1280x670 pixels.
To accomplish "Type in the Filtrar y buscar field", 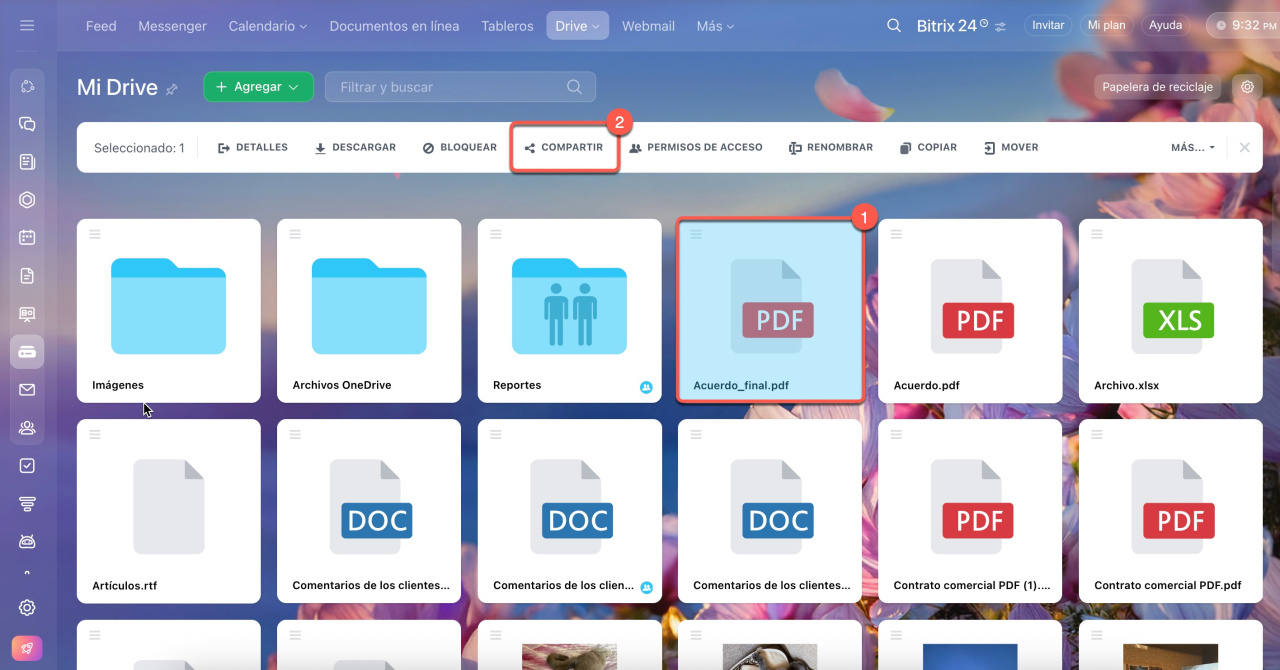I will click(x=450, y=87).
